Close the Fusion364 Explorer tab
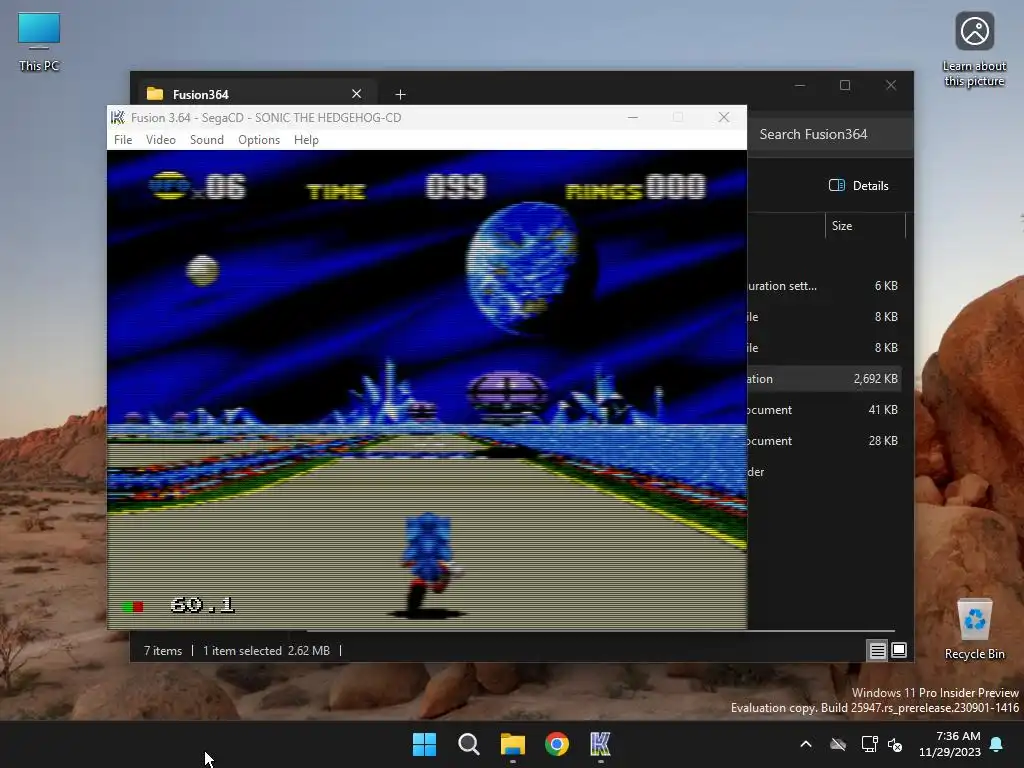The width and height of the screenshot is (1024, 768). 357,94
